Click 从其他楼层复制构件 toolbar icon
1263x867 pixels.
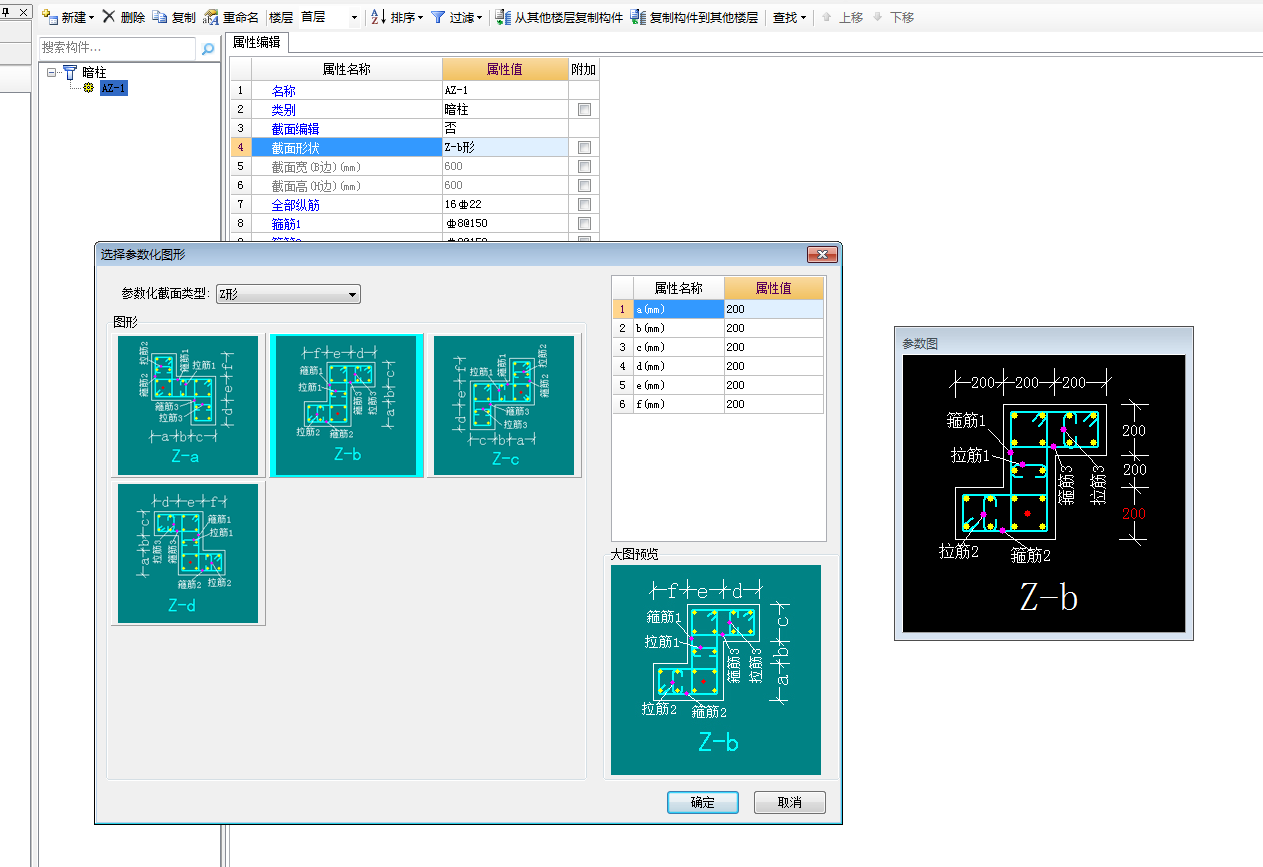[504, 17]
